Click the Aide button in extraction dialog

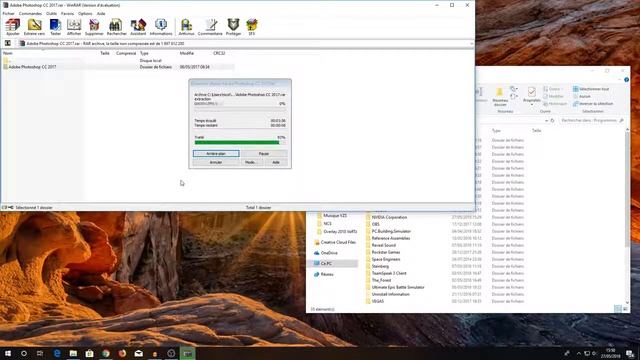tap(276, 162)
